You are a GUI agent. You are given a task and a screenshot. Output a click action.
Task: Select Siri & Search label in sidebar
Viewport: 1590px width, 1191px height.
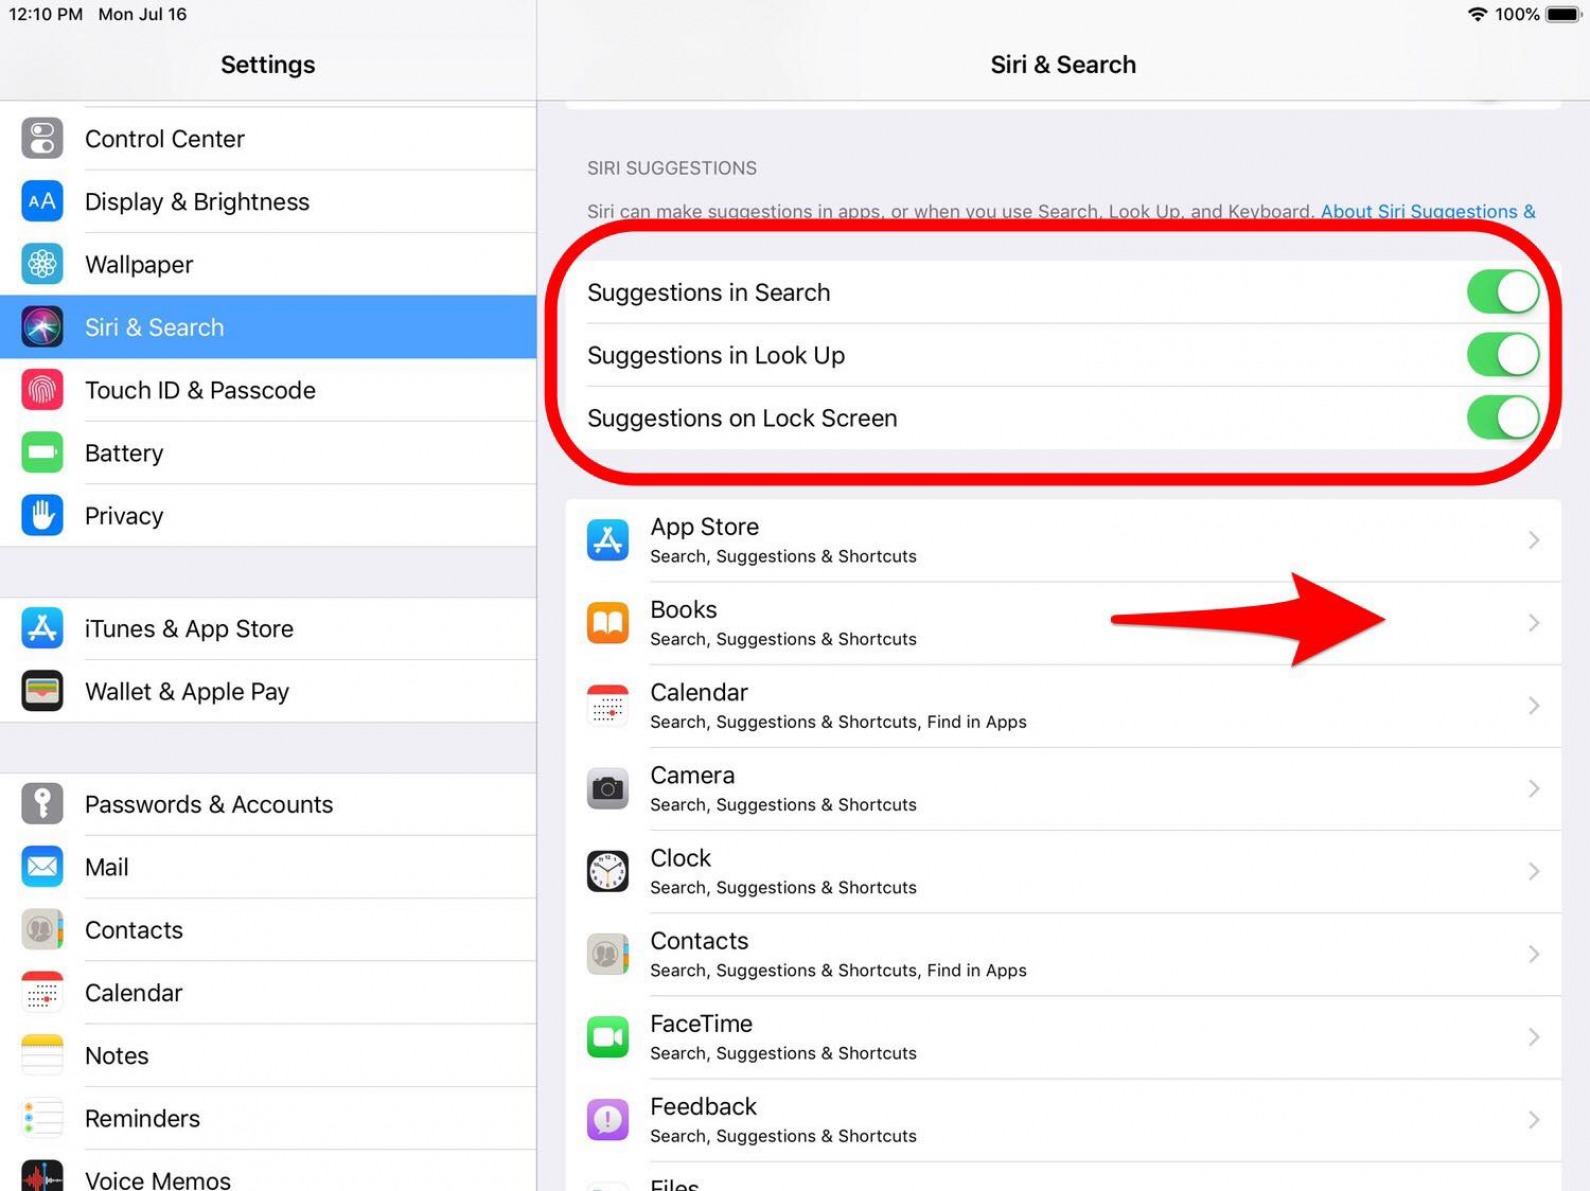154,328
